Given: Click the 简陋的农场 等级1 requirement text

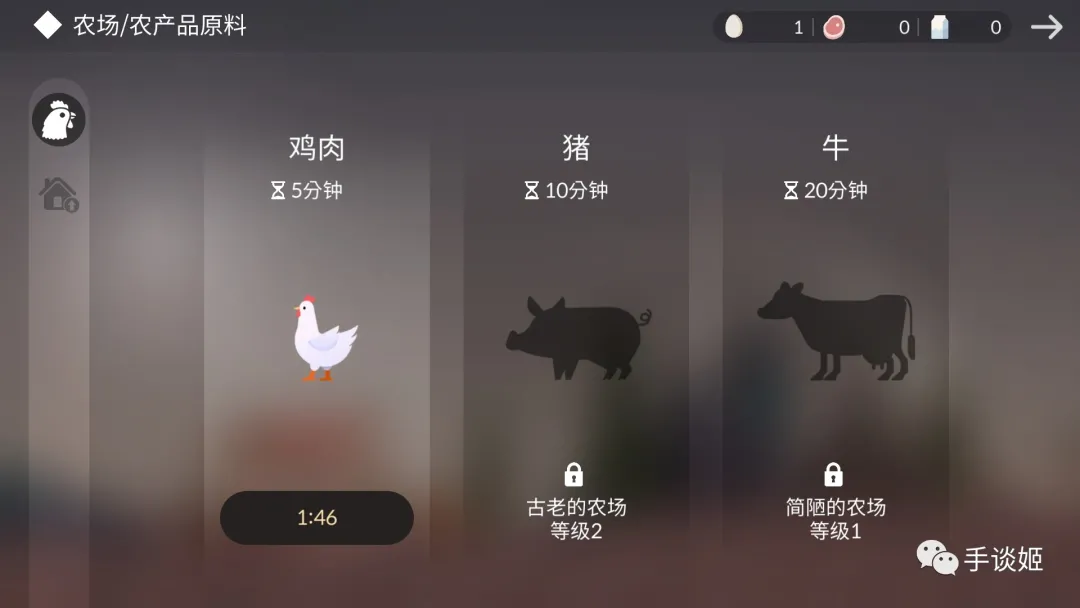Looking at the screenshot, I should (835, 519).
